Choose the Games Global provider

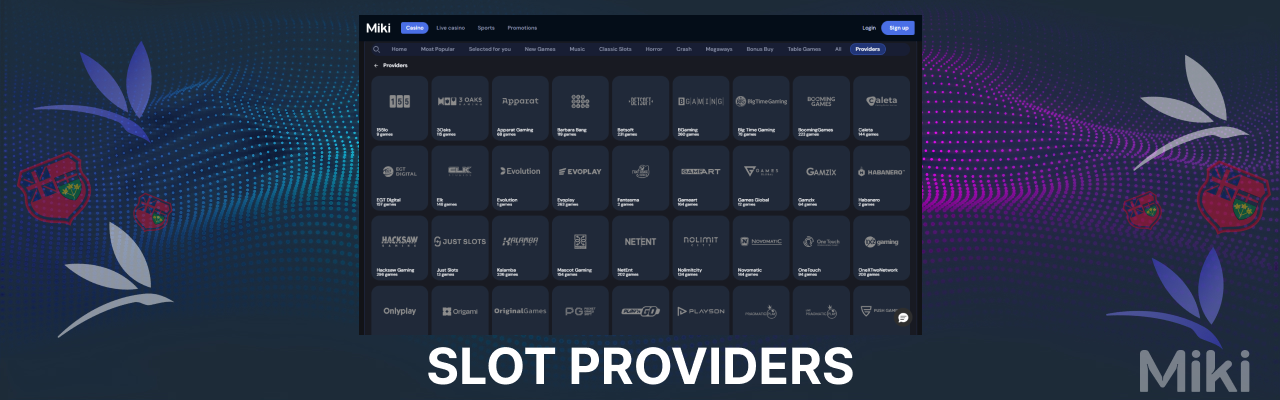click(x=761, y=178)
